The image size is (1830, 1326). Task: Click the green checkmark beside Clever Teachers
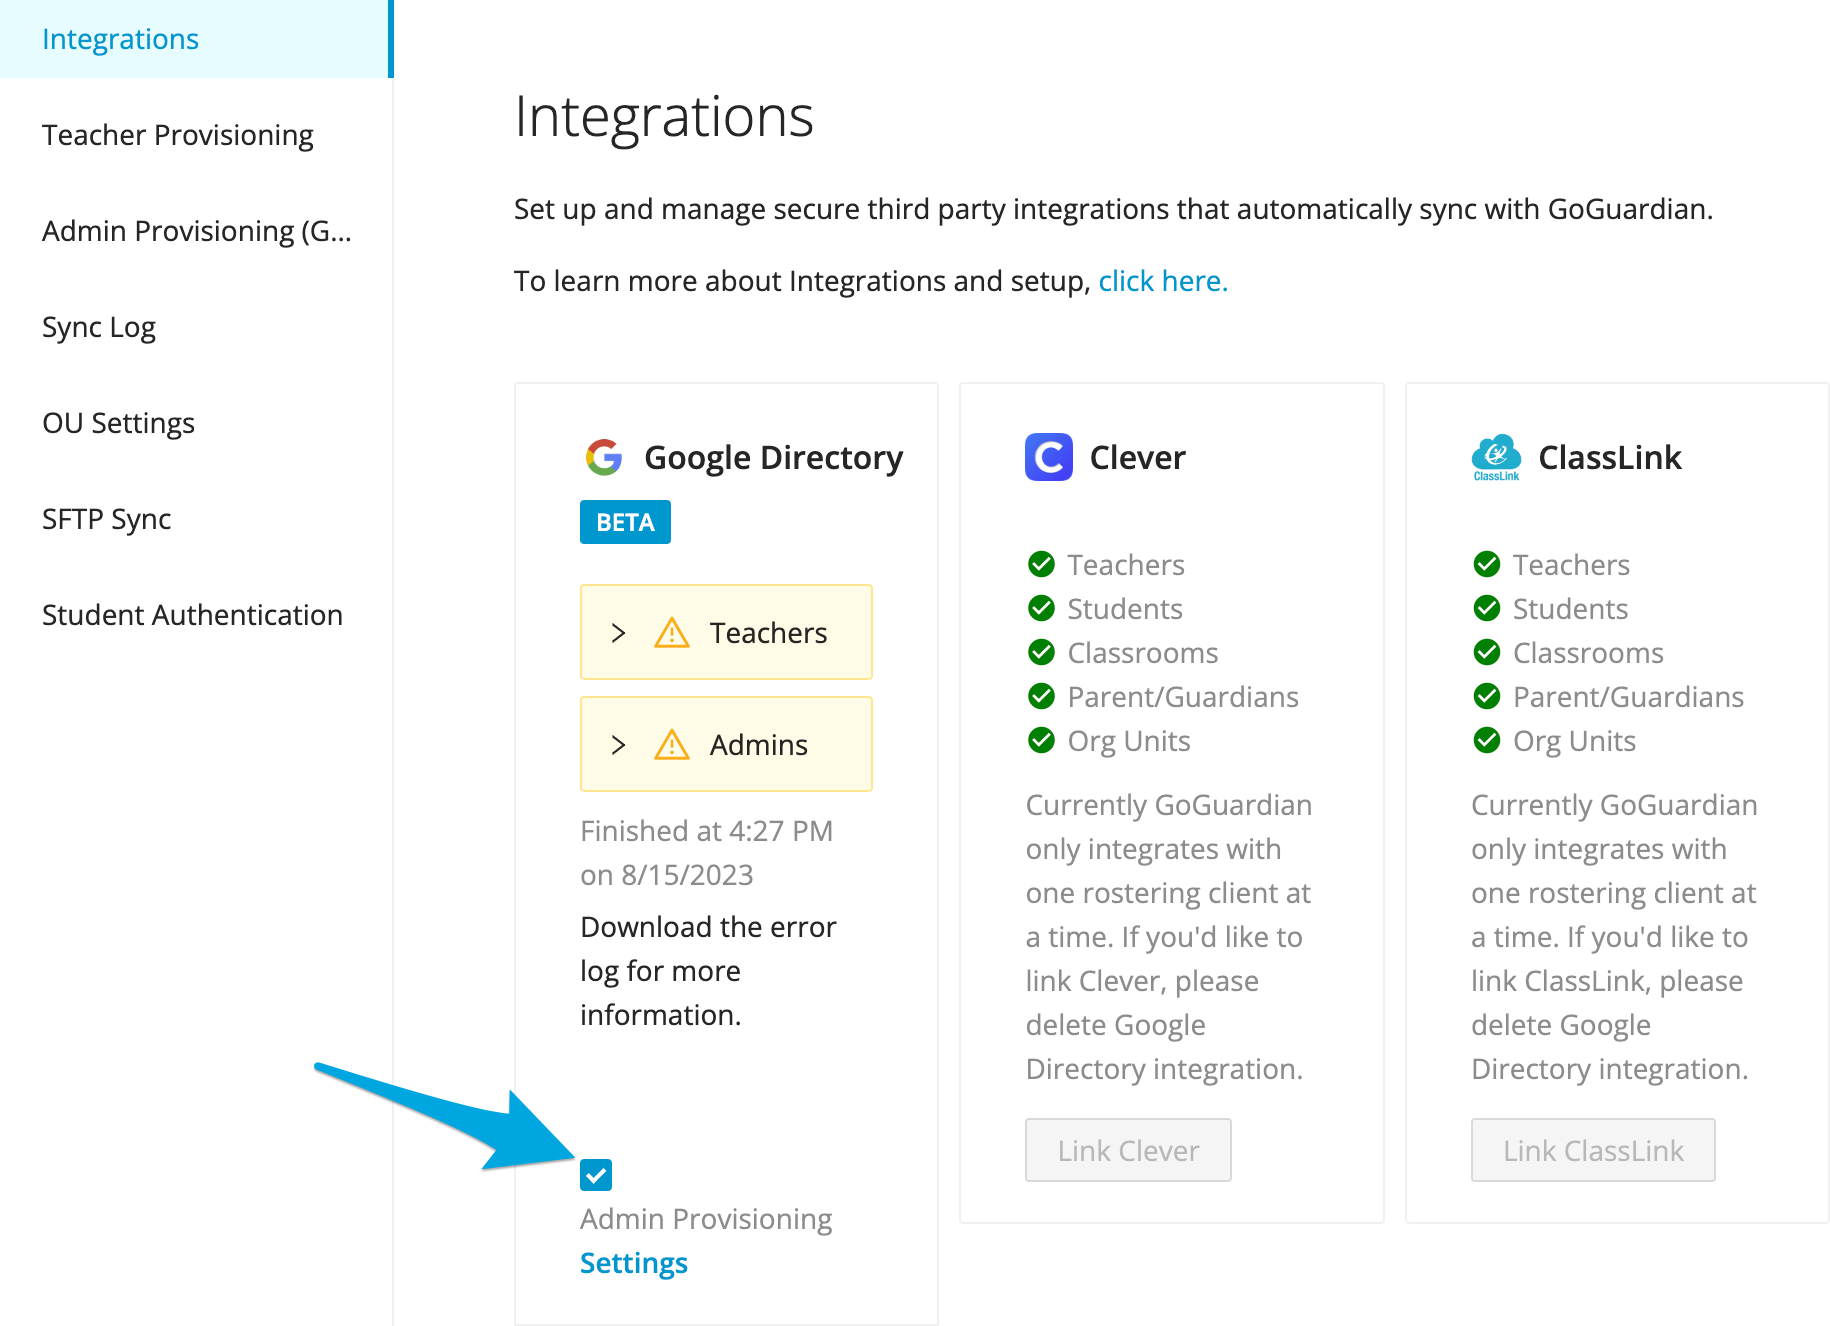click(1040, 564)
